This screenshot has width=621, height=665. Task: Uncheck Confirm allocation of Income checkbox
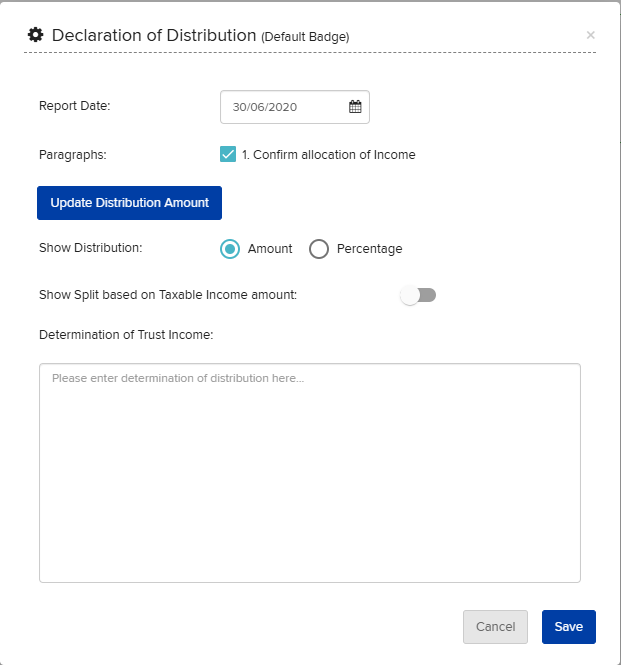228,154
